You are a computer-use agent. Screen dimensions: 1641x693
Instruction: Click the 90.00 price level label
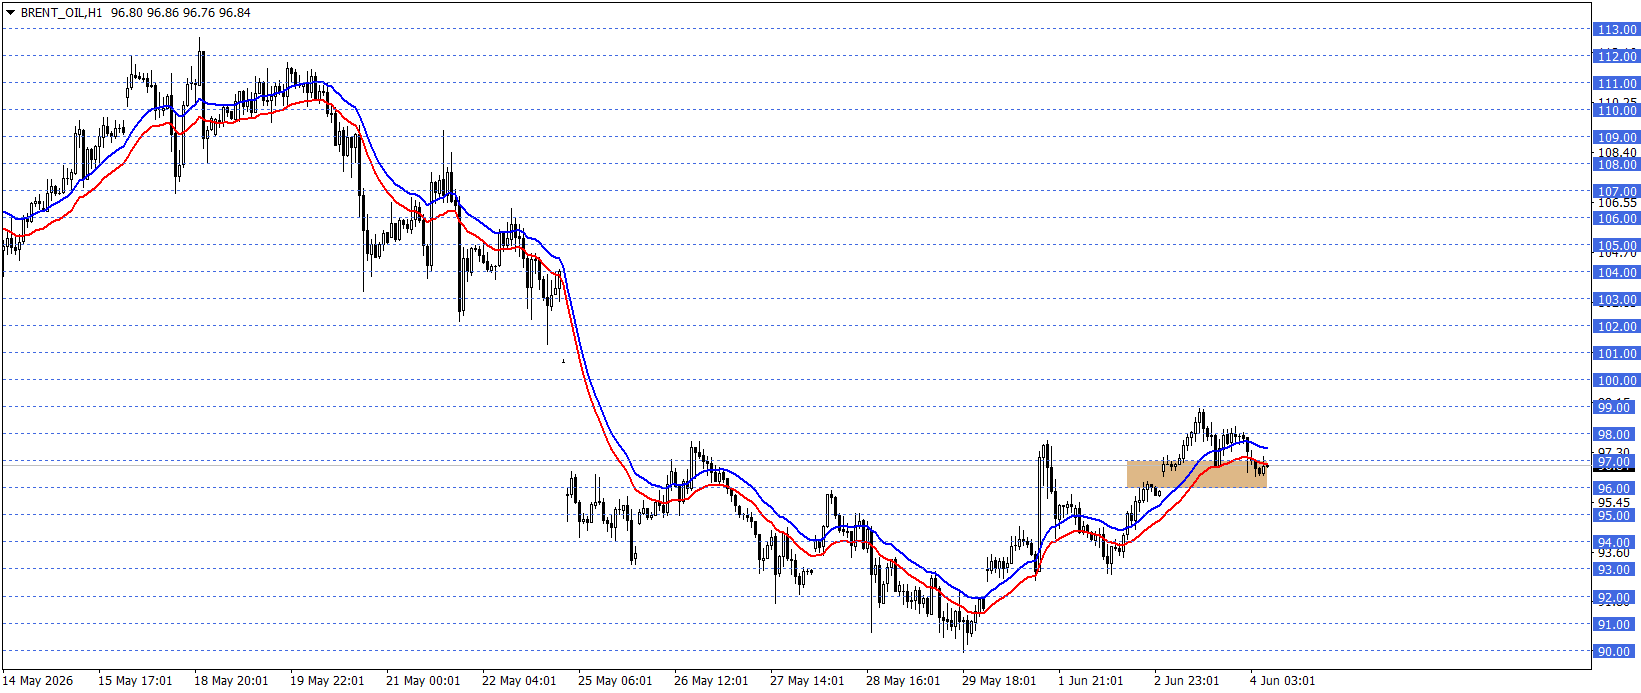click(1616, 652)
